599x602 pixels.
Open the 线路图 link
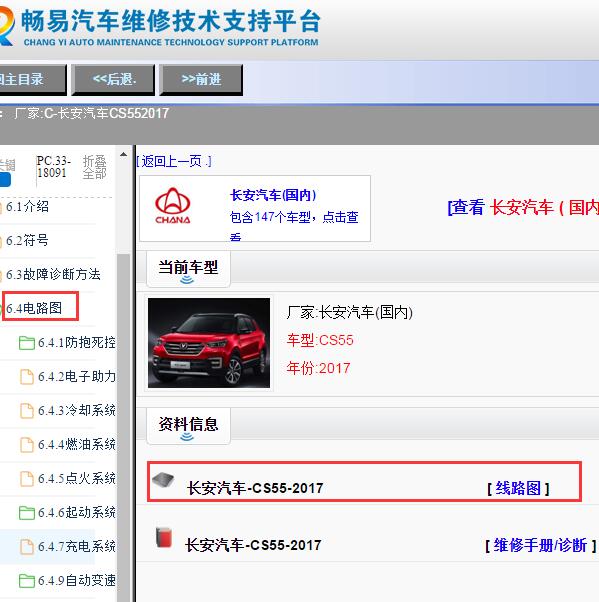[518, 488]
